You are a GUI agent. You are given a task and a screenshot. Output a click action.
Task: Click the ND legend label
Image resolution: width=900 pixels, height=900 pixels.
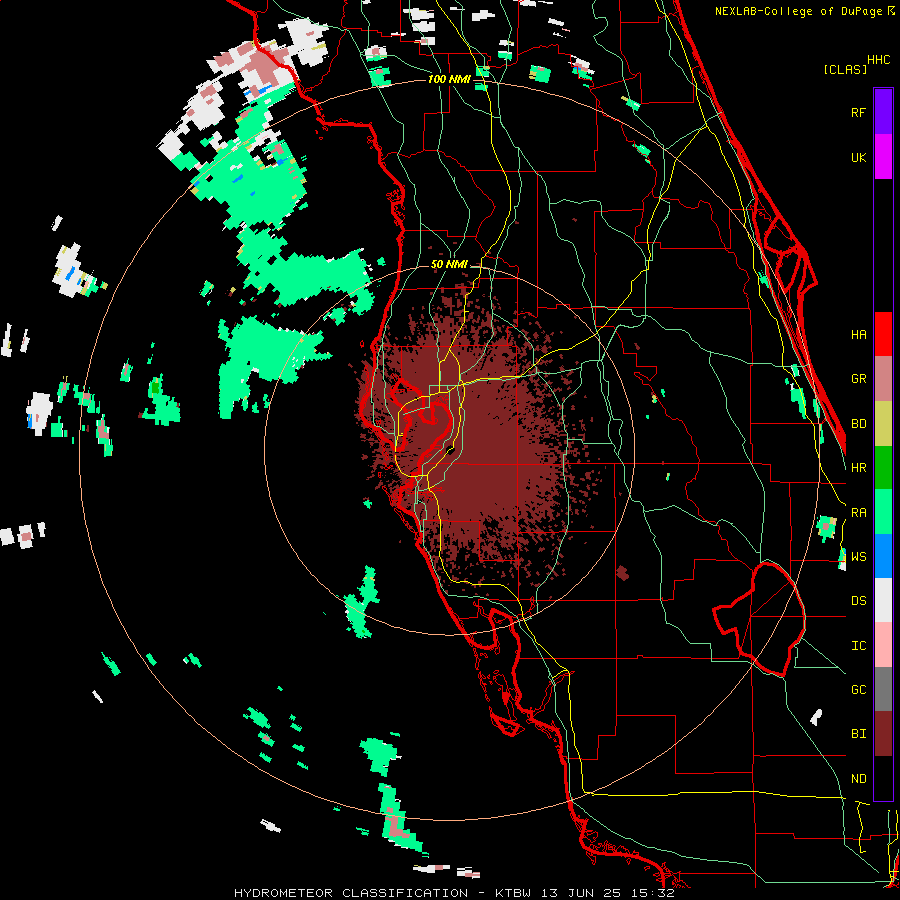(858, 778)
